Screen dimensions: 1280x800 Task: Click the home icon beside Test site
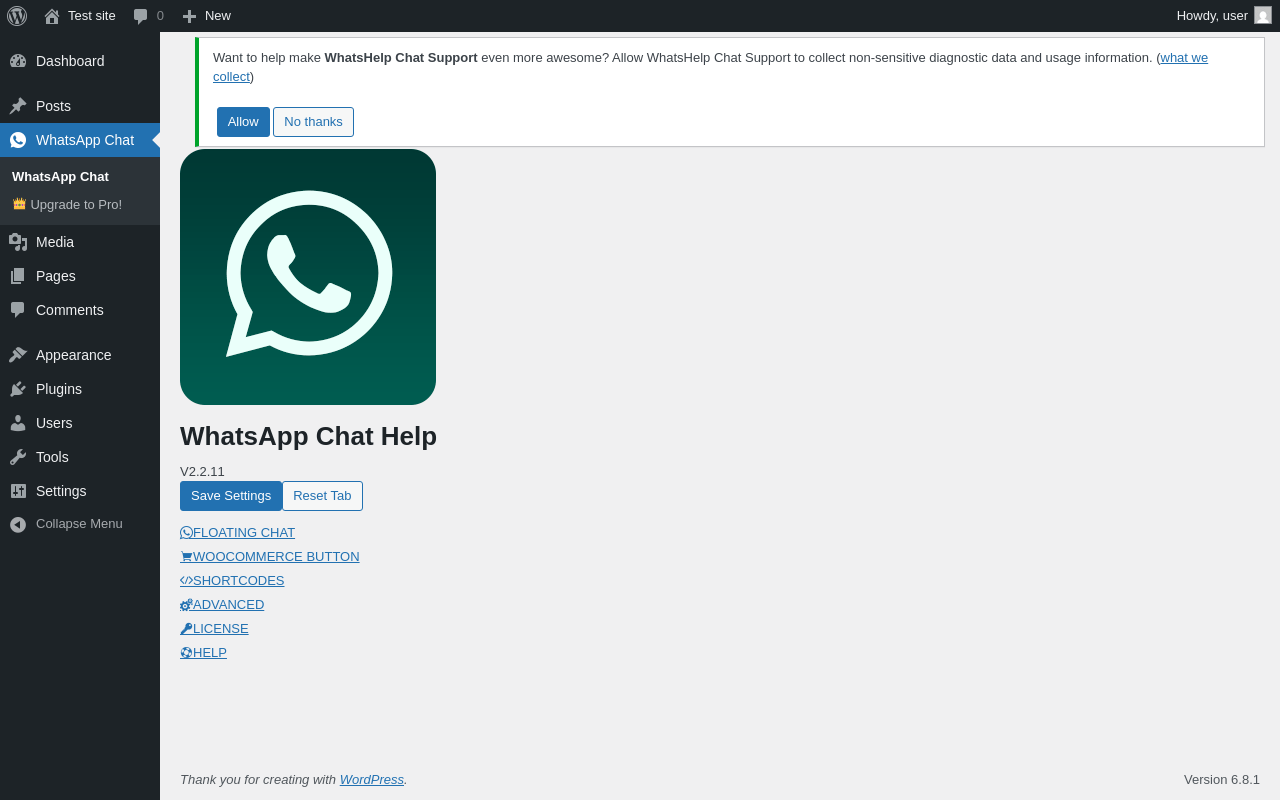(52, 16)
